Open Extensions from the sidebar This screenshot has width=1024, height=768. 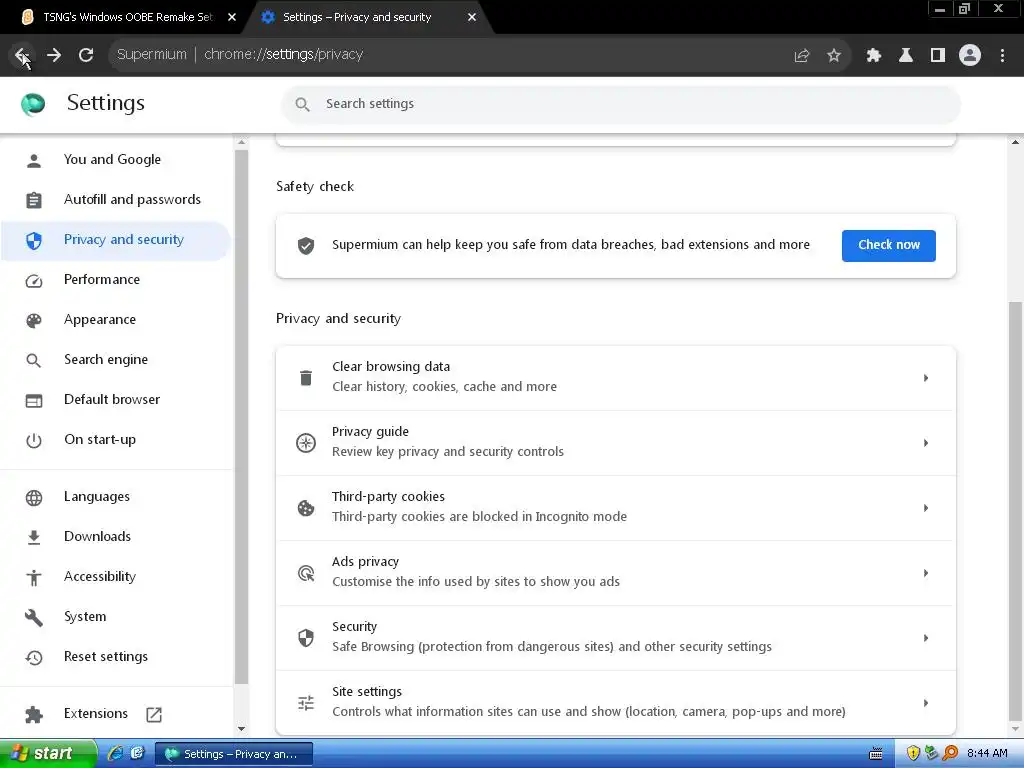(x=116, y=714)
